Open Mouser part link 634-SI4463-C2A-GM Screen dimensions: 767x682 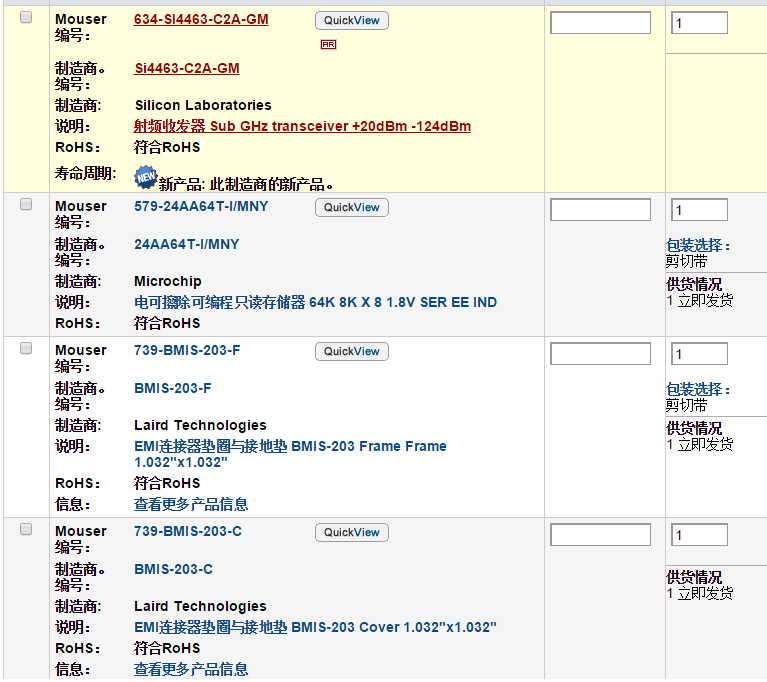pos(201,20)
